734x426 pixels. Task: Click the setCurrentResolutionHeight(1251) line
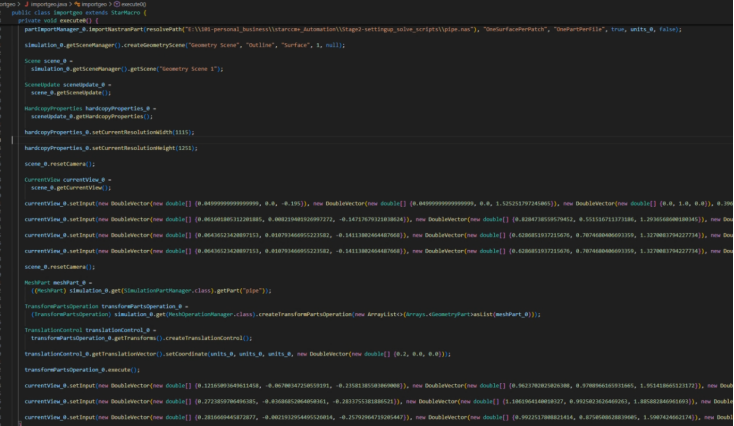[111, 148]
